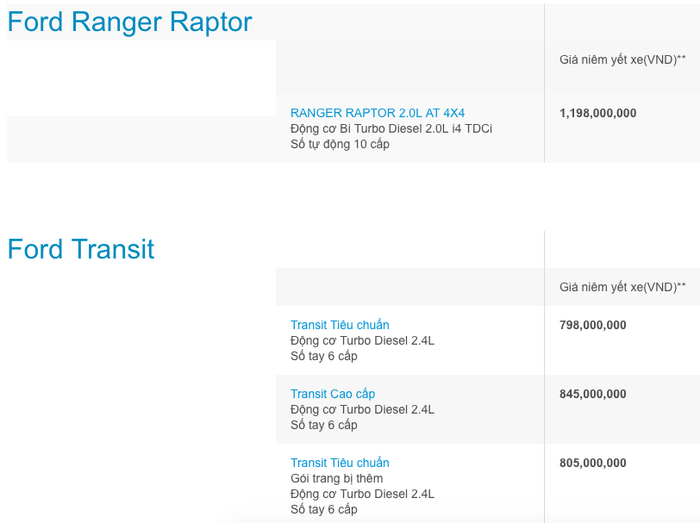
Task: Open Transit Tiêu chuẩn link above Transit Cao cấp
Action: [339, 325]
